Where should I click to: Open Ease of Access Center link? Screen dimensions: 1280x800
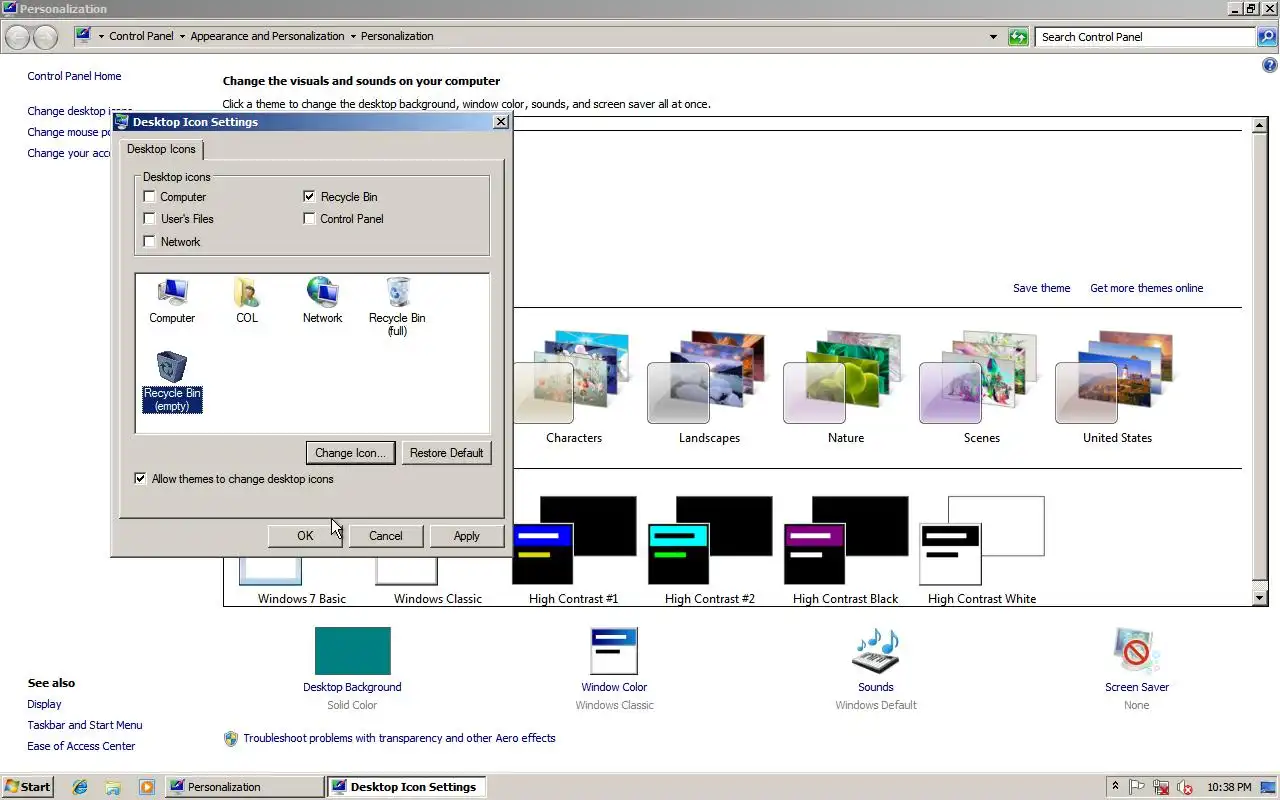pyautogui.click(x=81, y=746)
